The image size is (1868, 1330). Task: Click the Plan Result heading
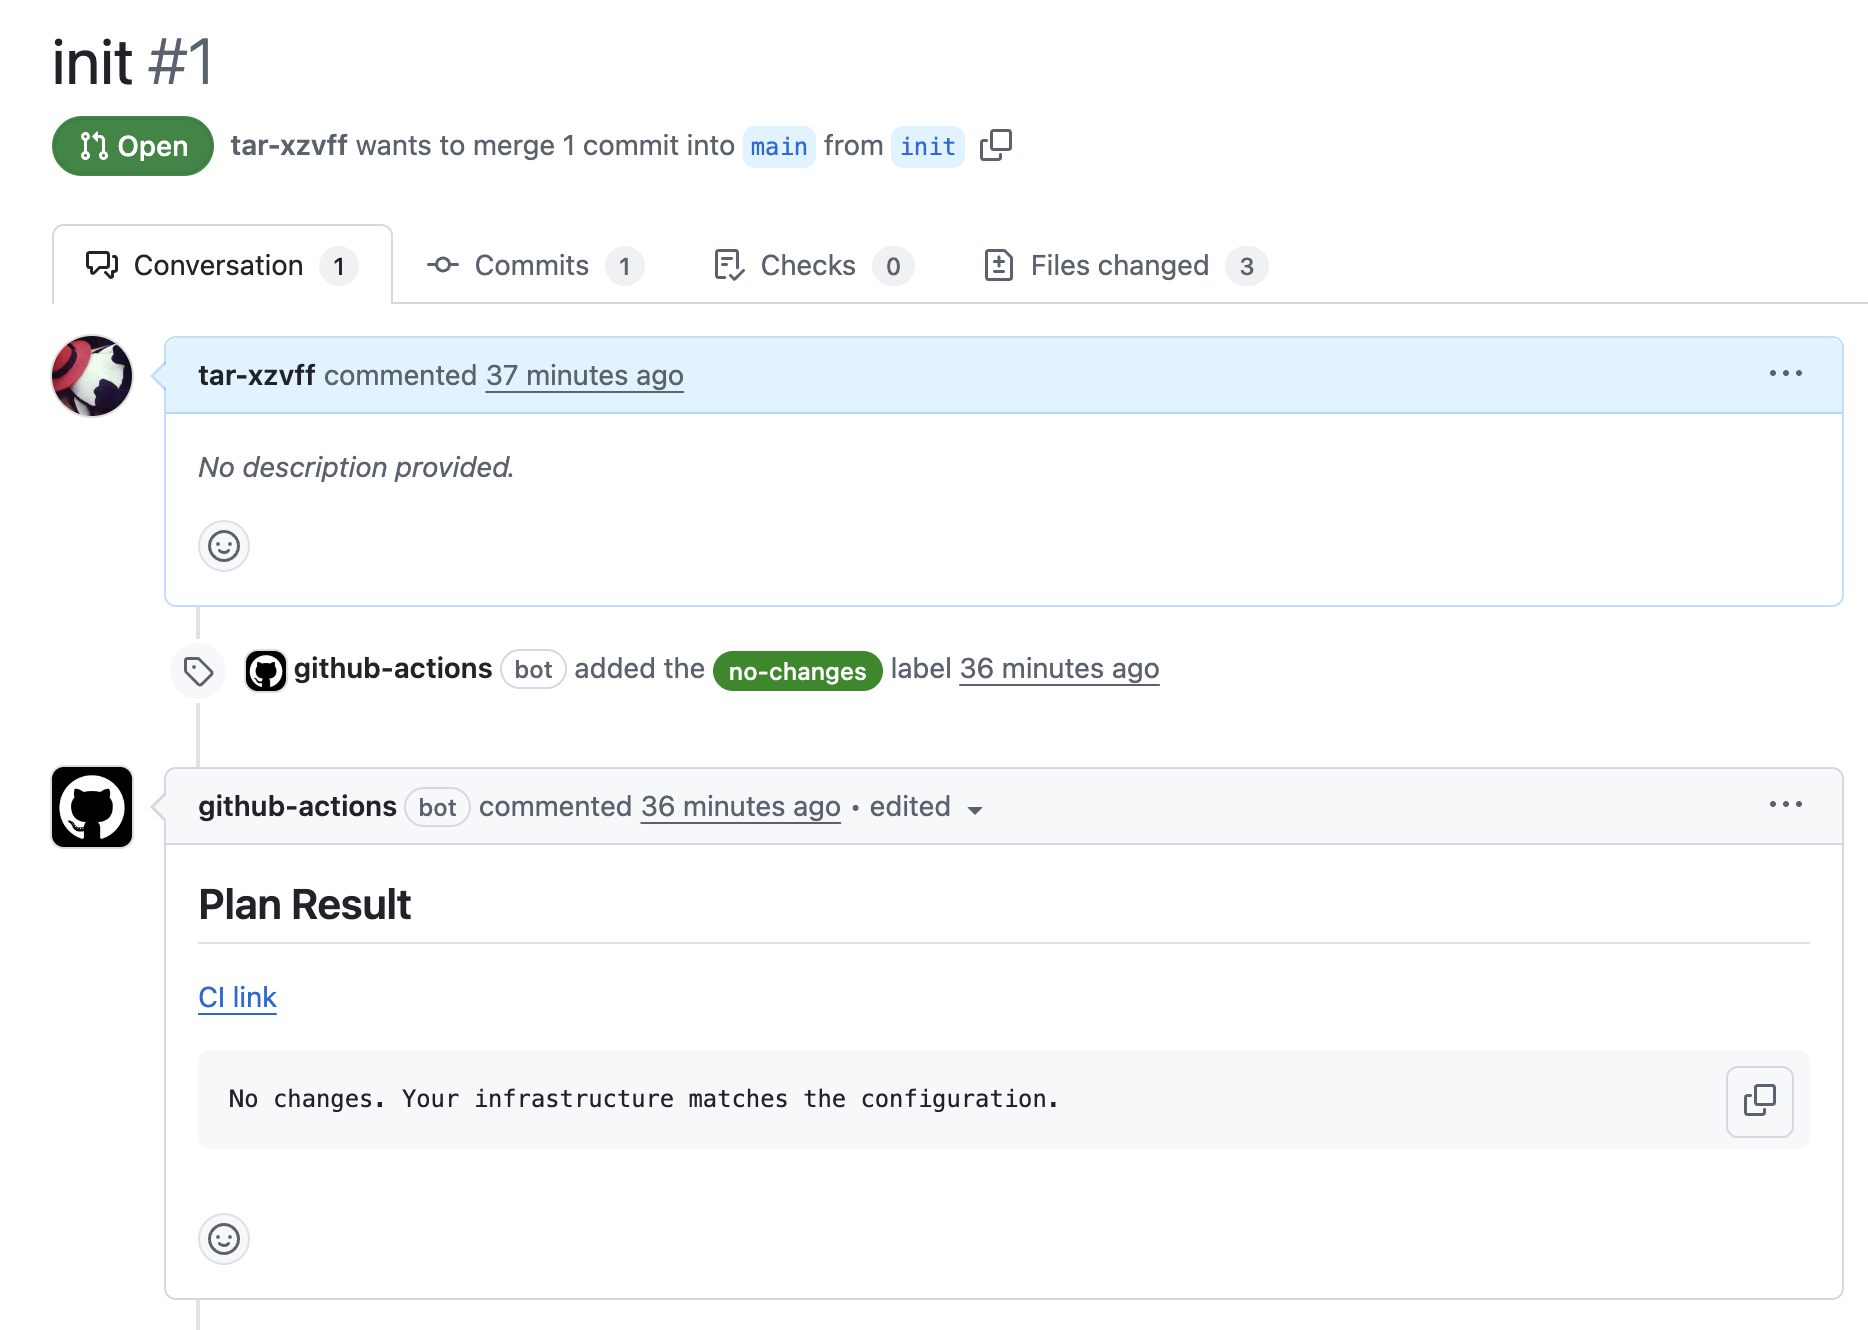305,905
